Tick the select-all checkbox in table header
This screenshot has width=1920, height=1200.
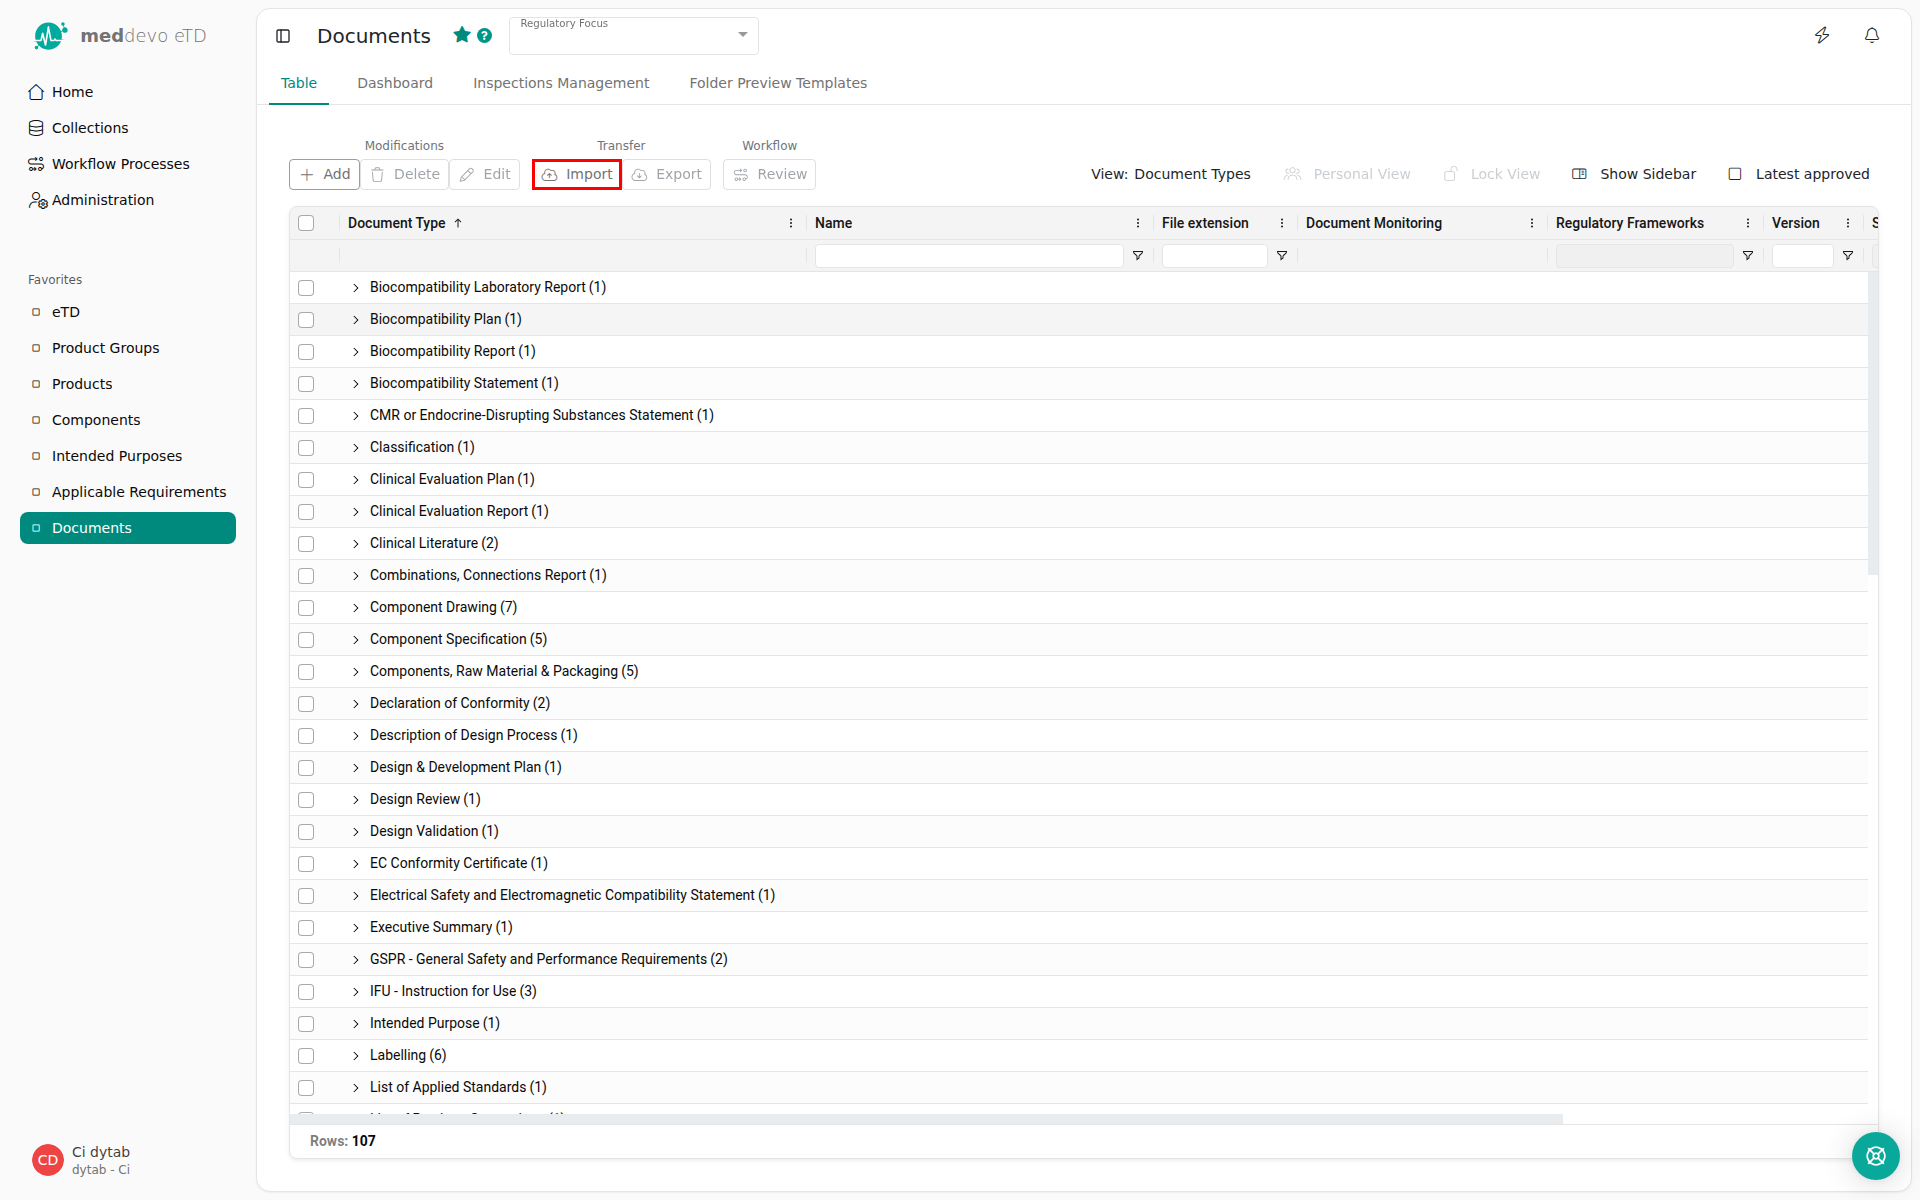click(306, 223)
